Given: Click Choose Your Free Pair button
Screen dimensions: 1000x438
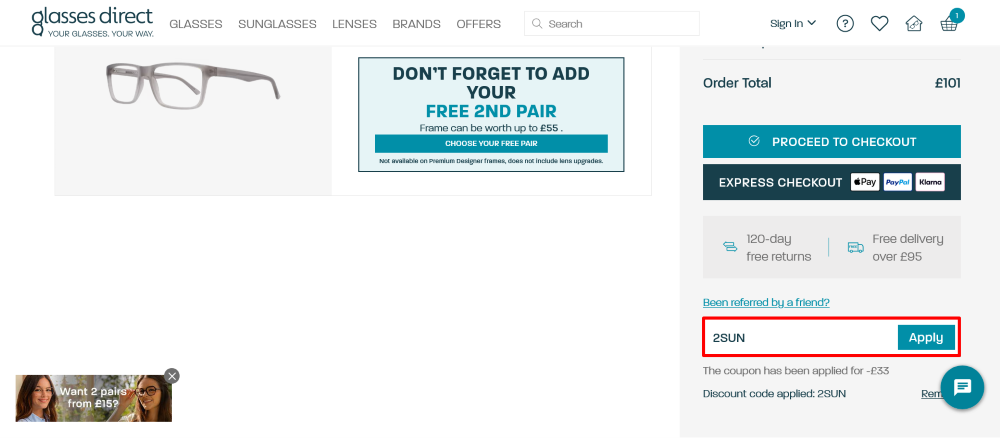Looking at the screenshot, I should (x=491, y=143).
